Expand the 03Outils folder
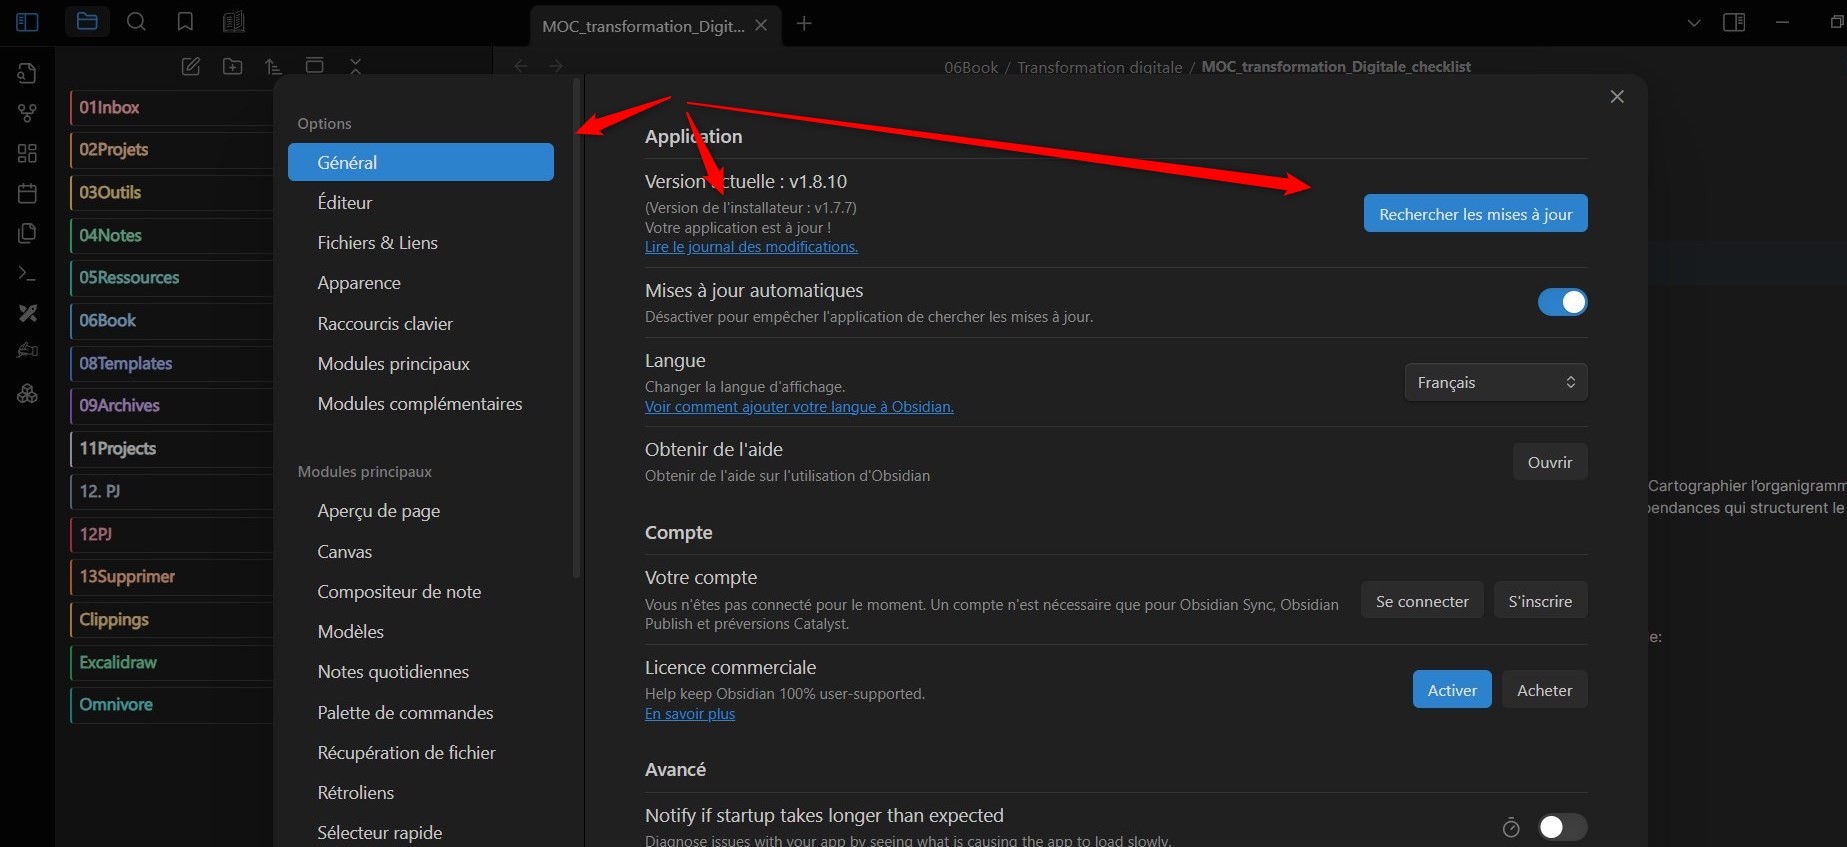1847x847 pixels. 171,192
